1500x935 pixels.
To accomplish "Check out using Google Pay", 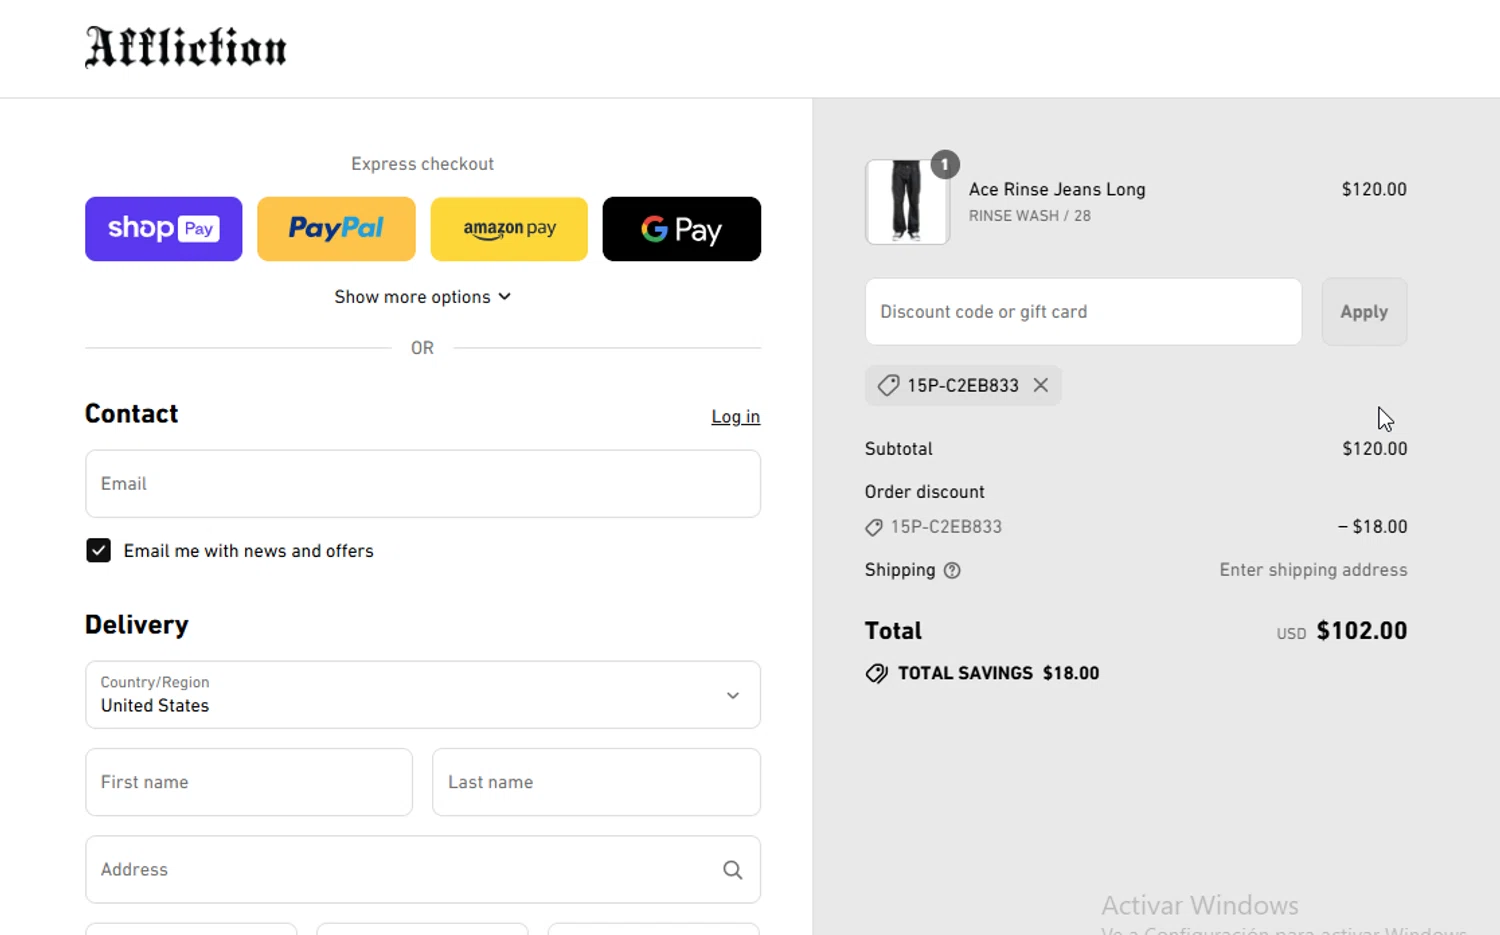I will click(682, 229).
